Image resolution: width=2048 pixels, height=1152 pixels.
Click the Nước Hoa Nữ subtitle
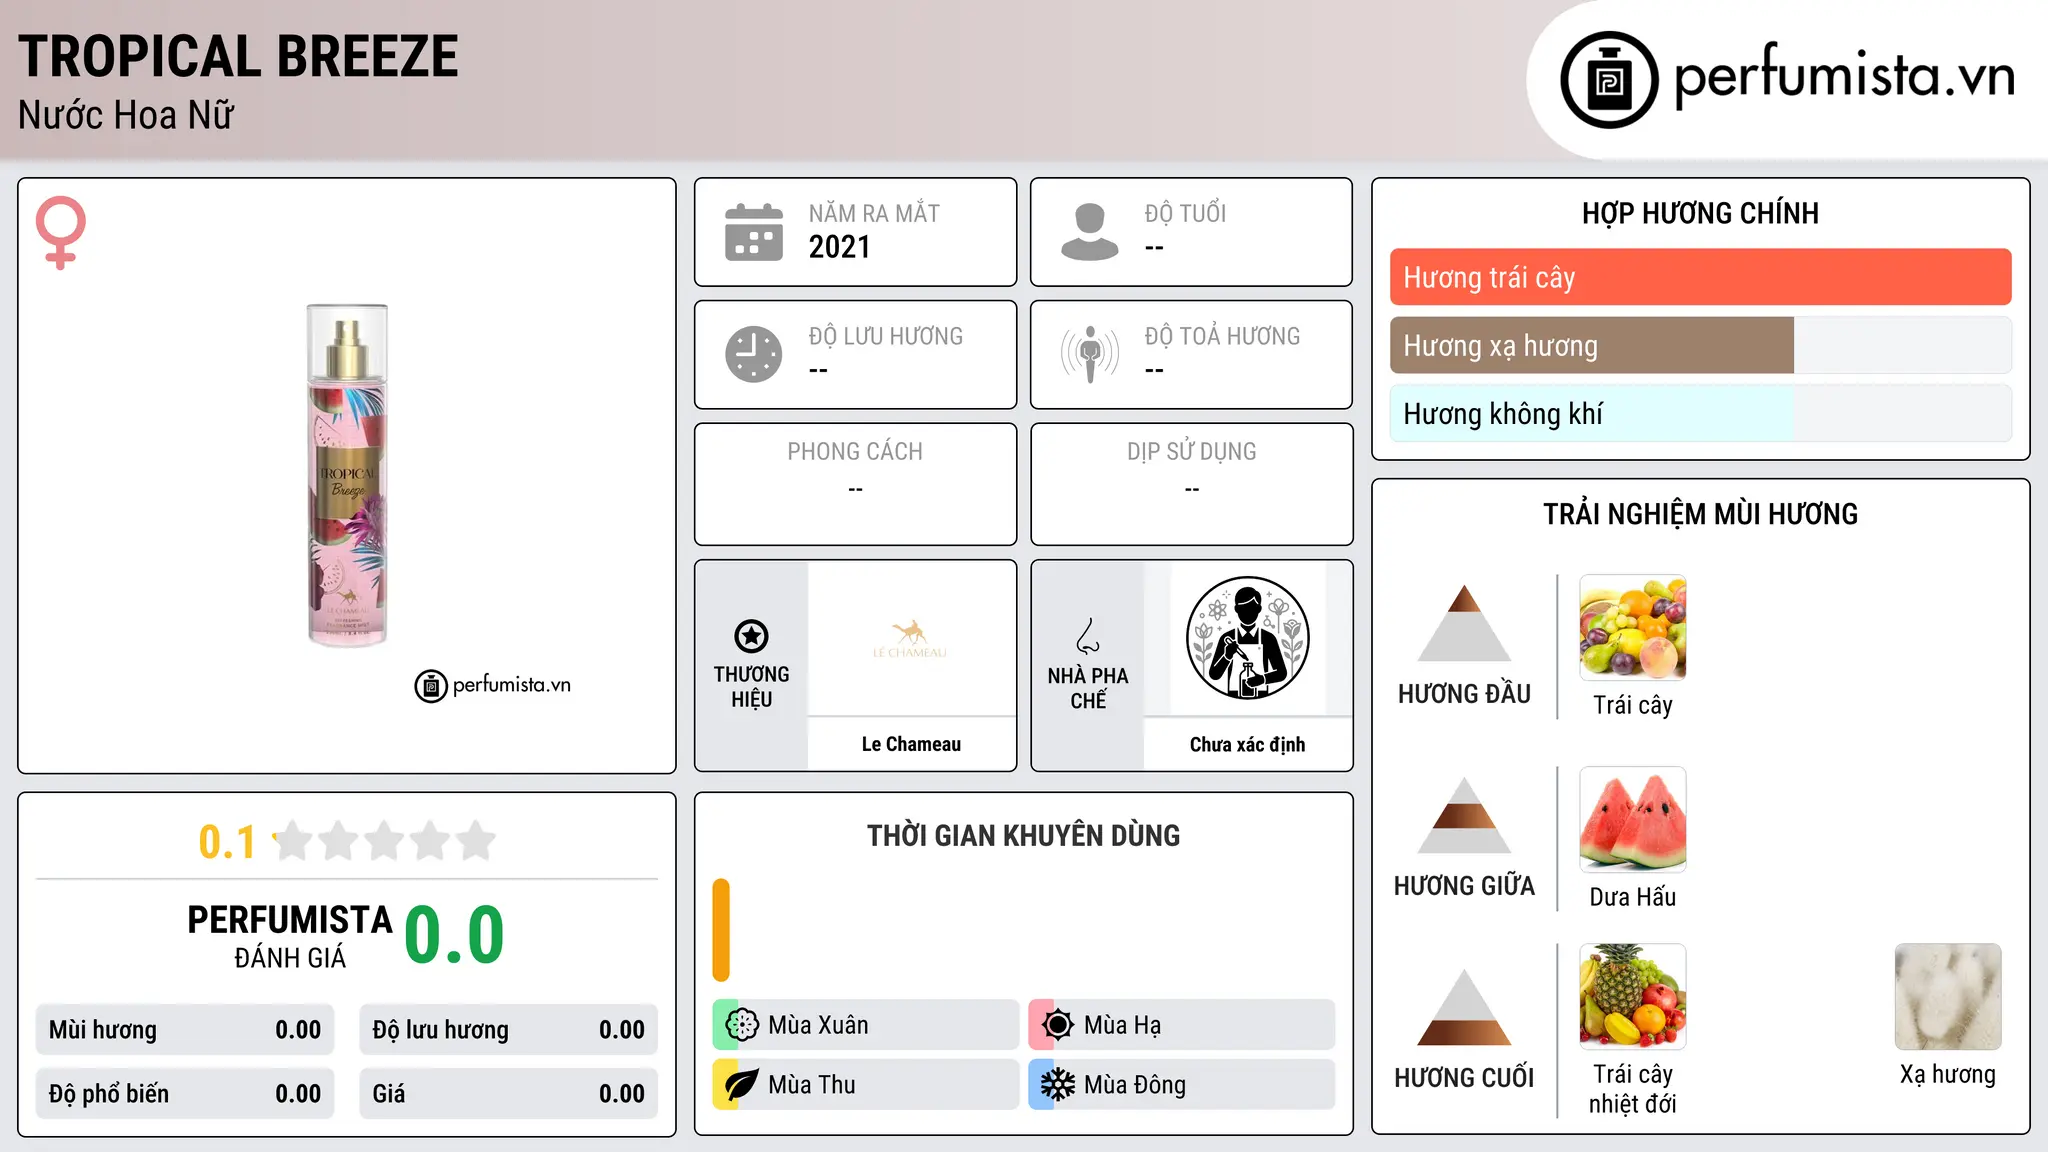126,115
